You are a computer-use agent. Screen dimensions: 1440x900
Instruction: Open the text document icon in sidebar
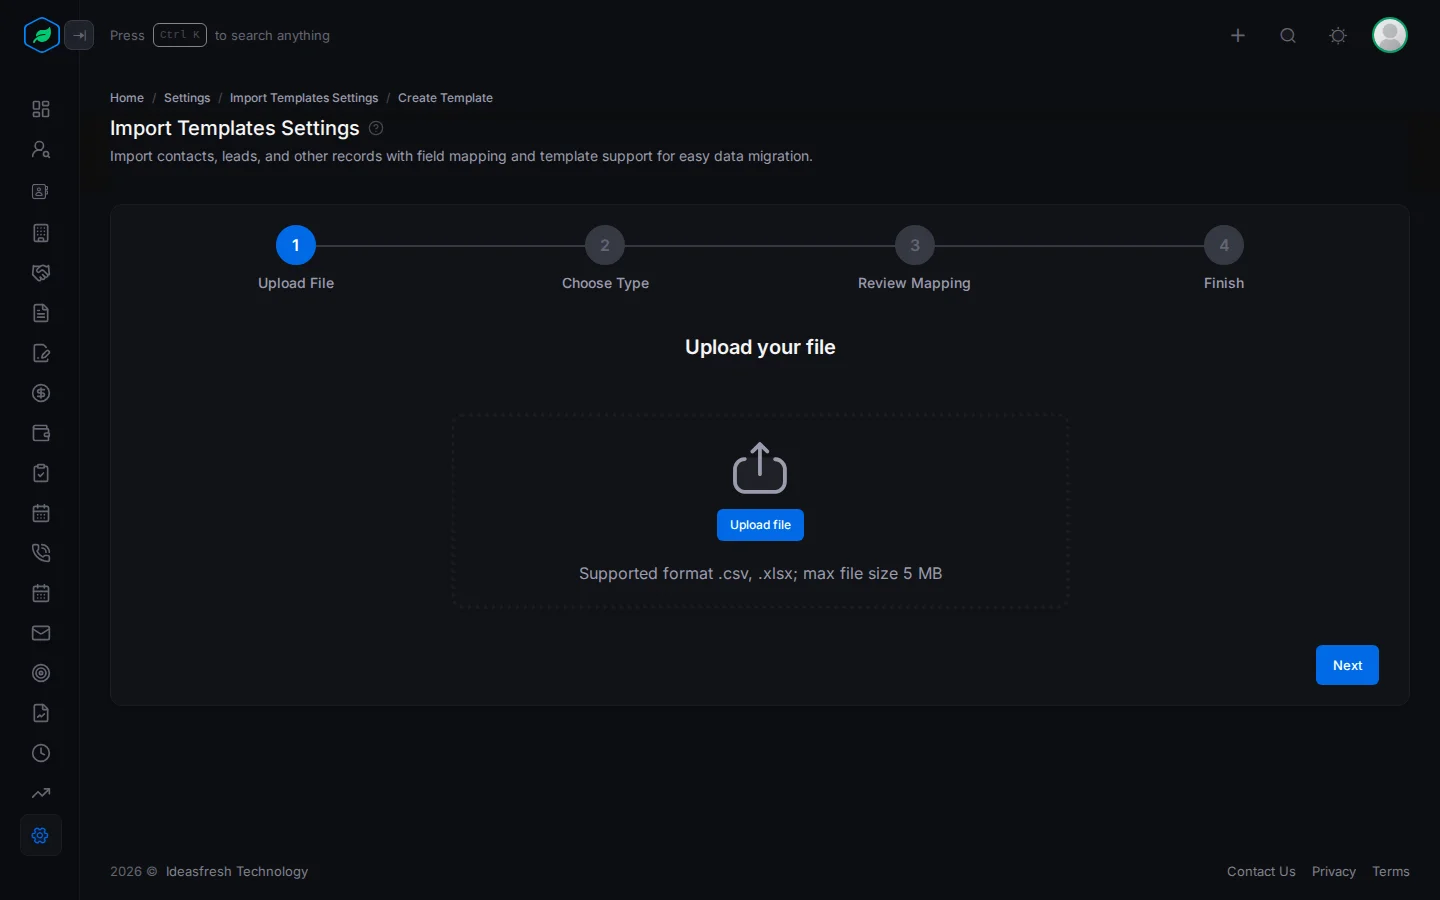[41, 313]
